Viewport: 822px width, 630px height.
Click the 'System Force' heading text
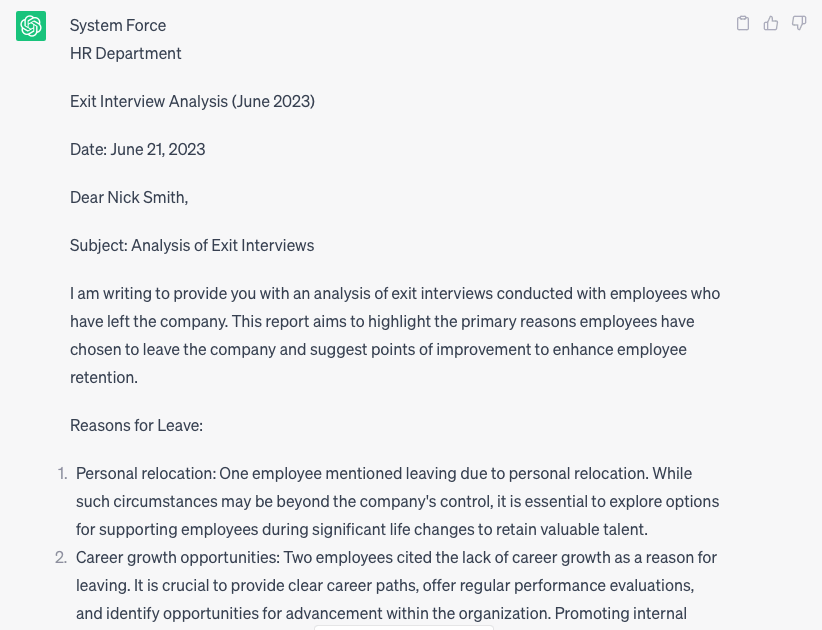pyautogui.click(x=118, y=25)
